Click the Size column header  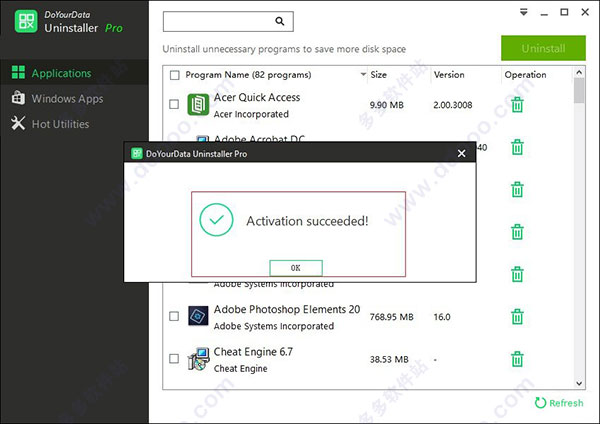point(378,75)
